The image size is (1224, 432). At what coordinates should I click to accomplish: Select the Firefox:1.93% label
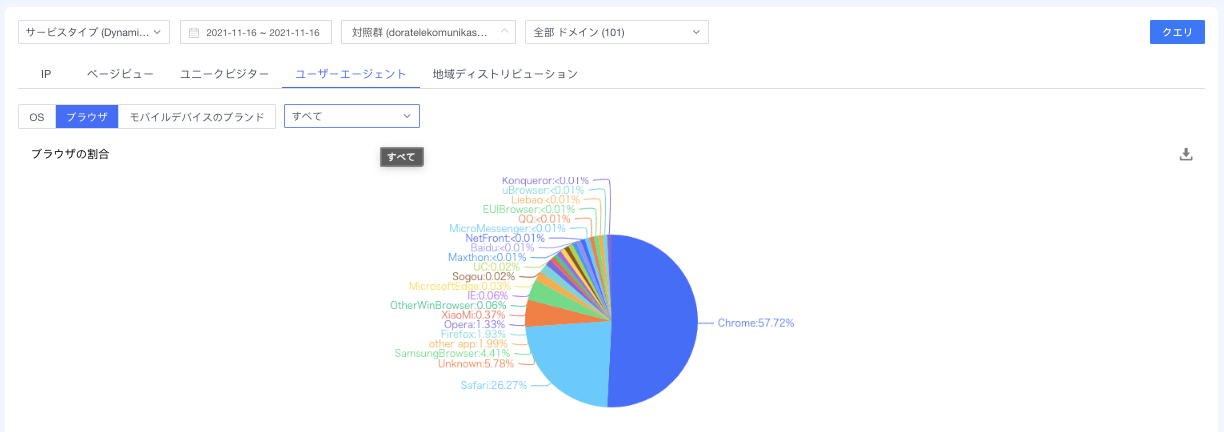474,334
